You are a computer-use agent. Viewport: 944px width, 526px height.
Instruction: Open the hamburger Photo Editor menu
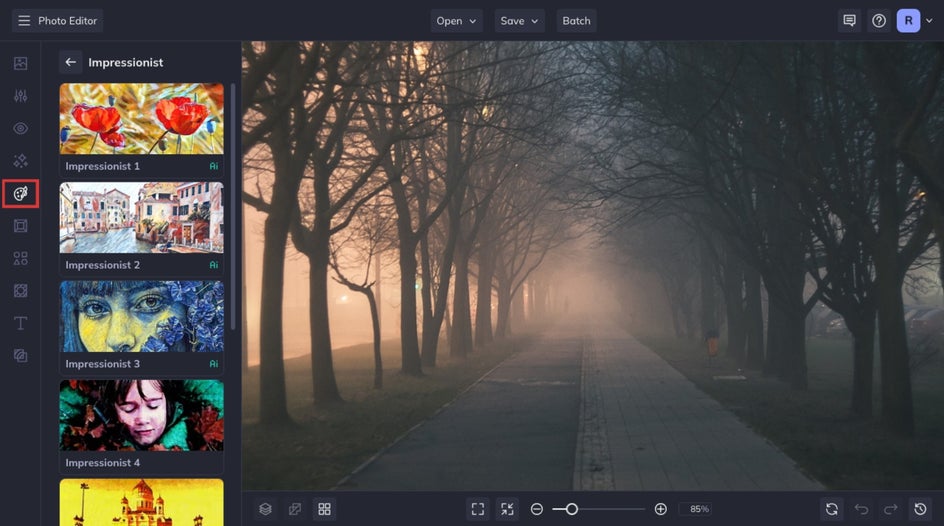(57, 20)
